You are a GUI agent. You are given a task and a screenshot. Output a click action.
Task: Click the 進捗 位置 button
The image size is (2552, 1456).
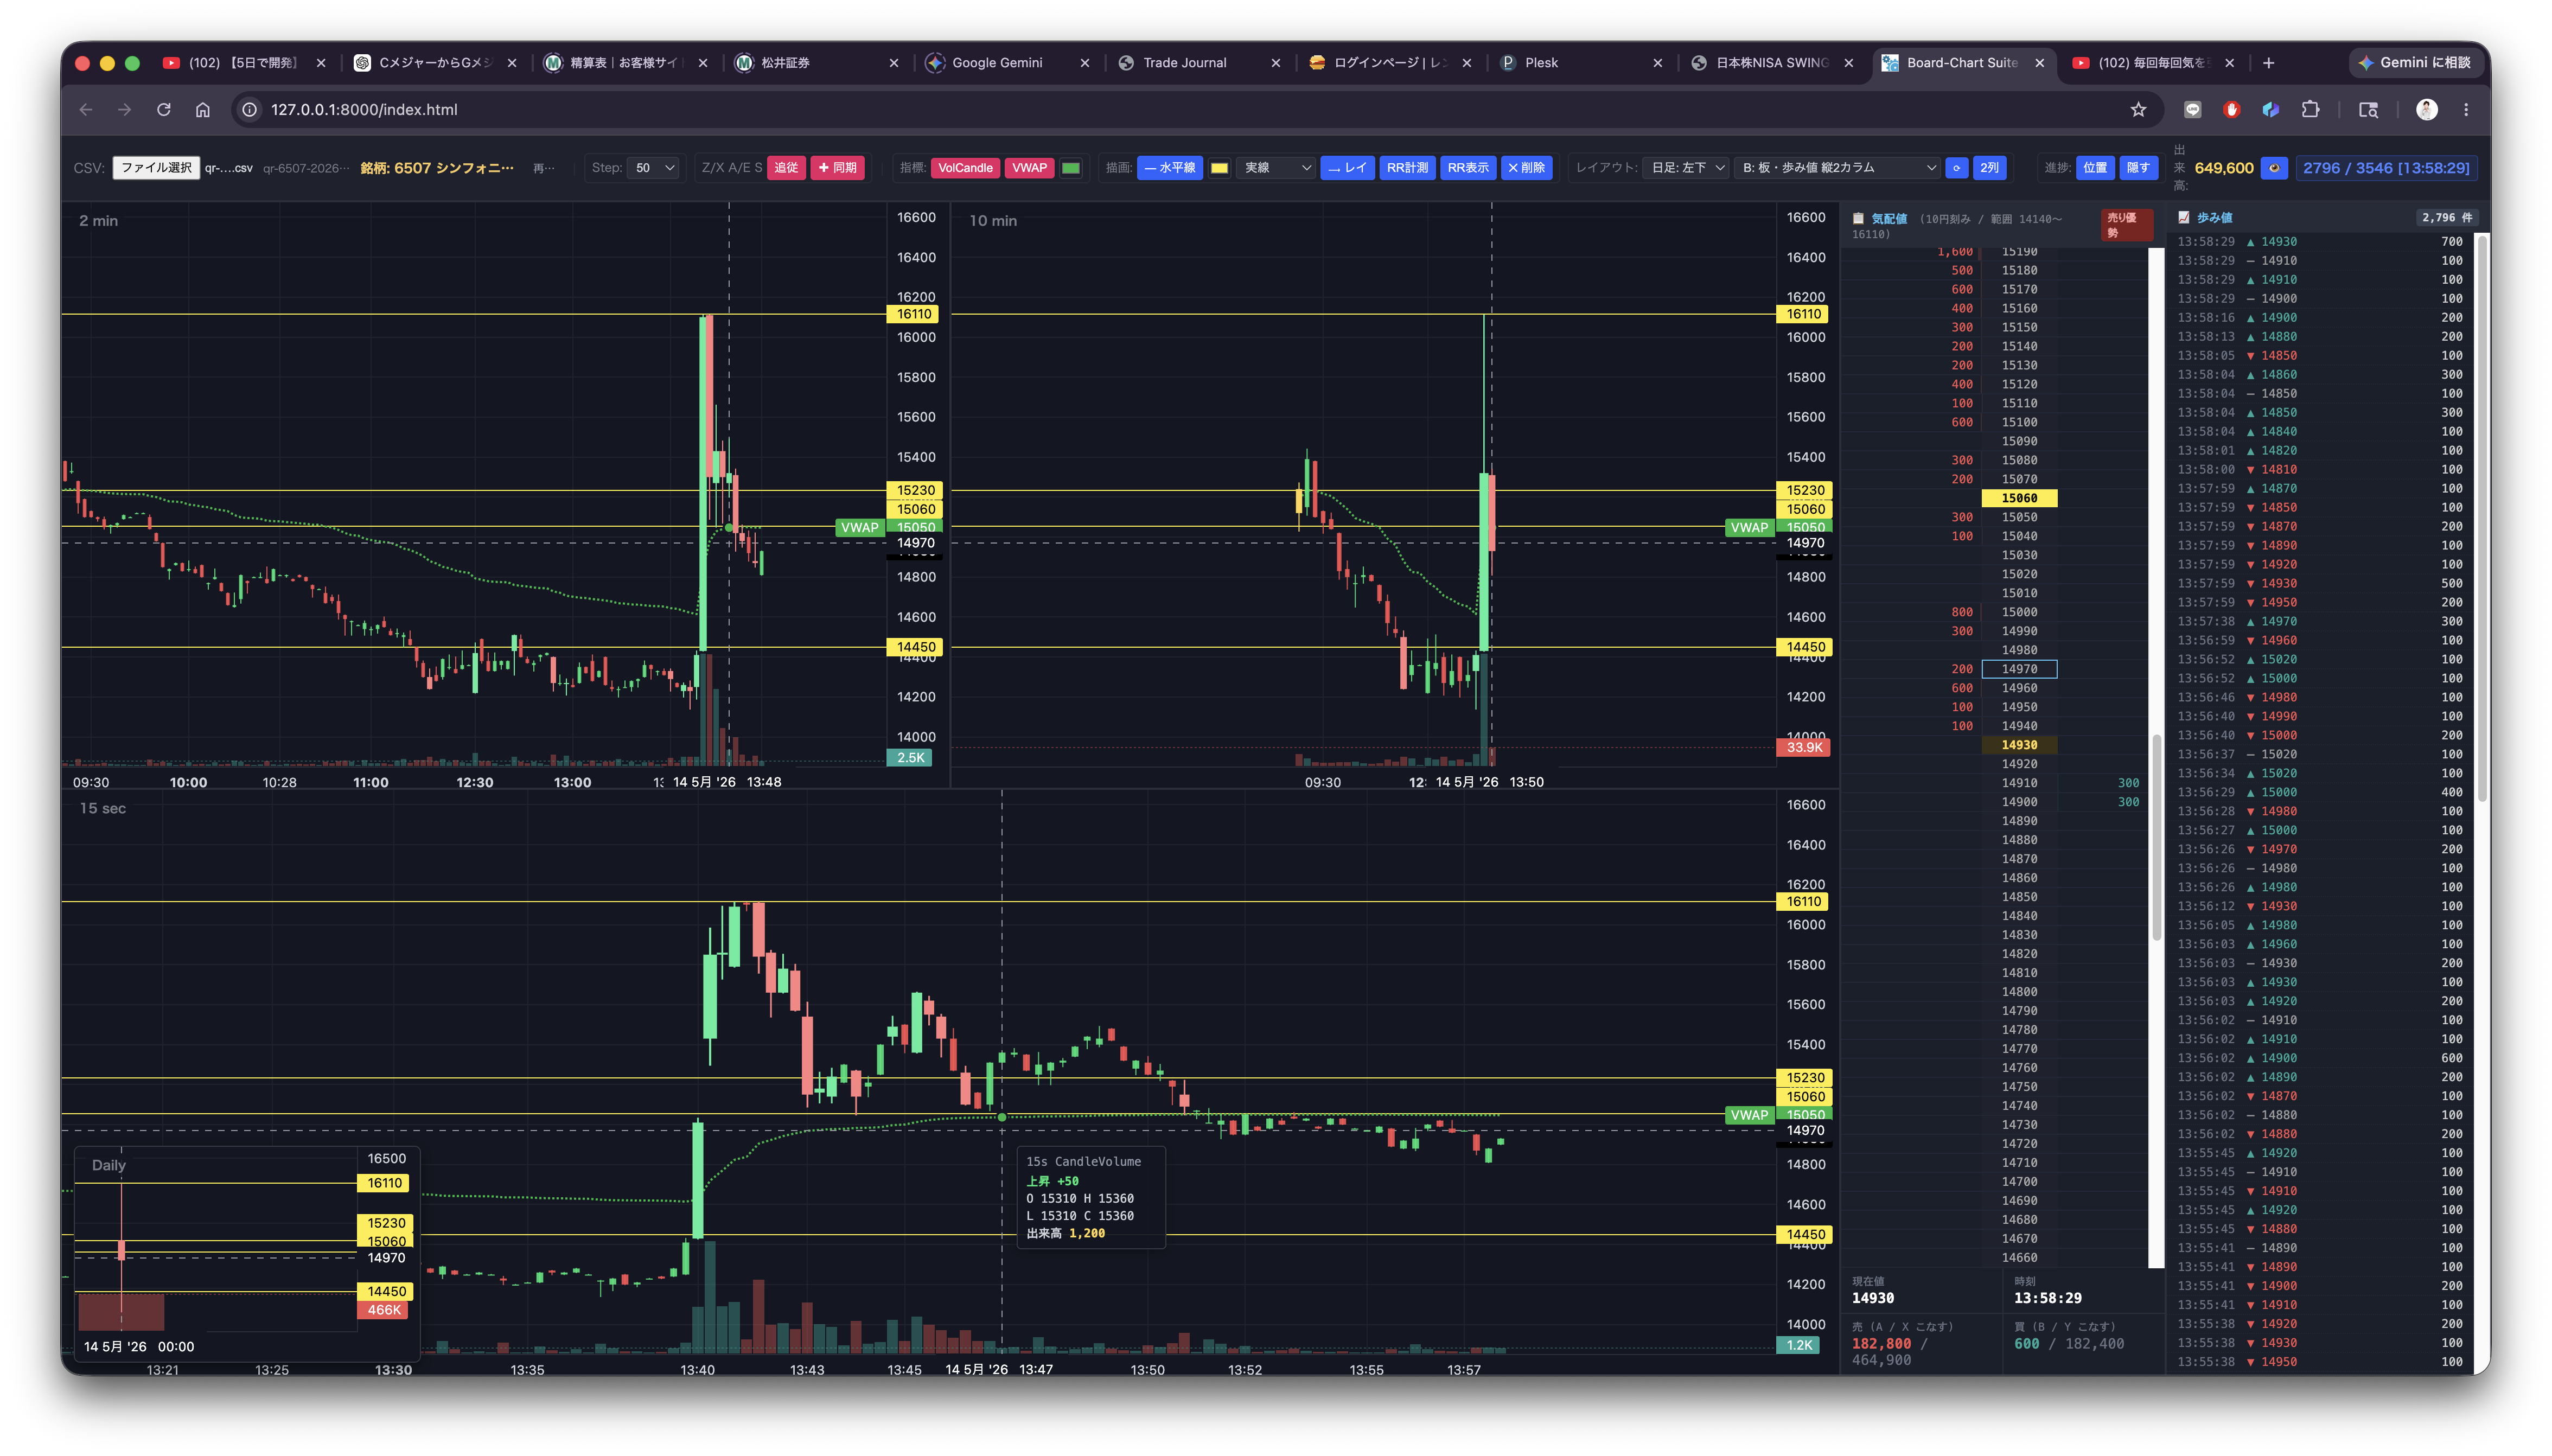click(x=2095, y=167)
